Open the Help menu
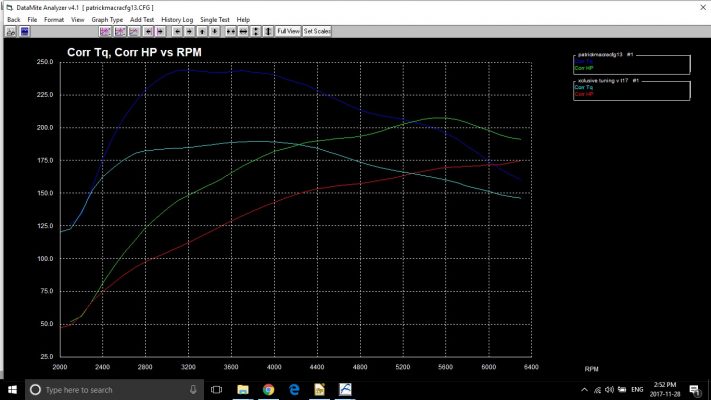 tap(243, 20)
